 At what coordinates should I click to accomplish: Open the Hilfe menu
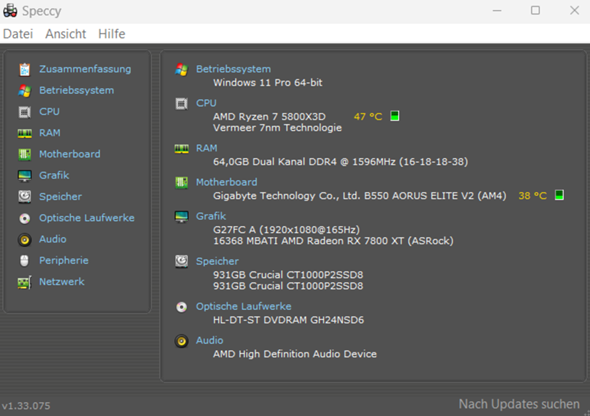[112, 34]
